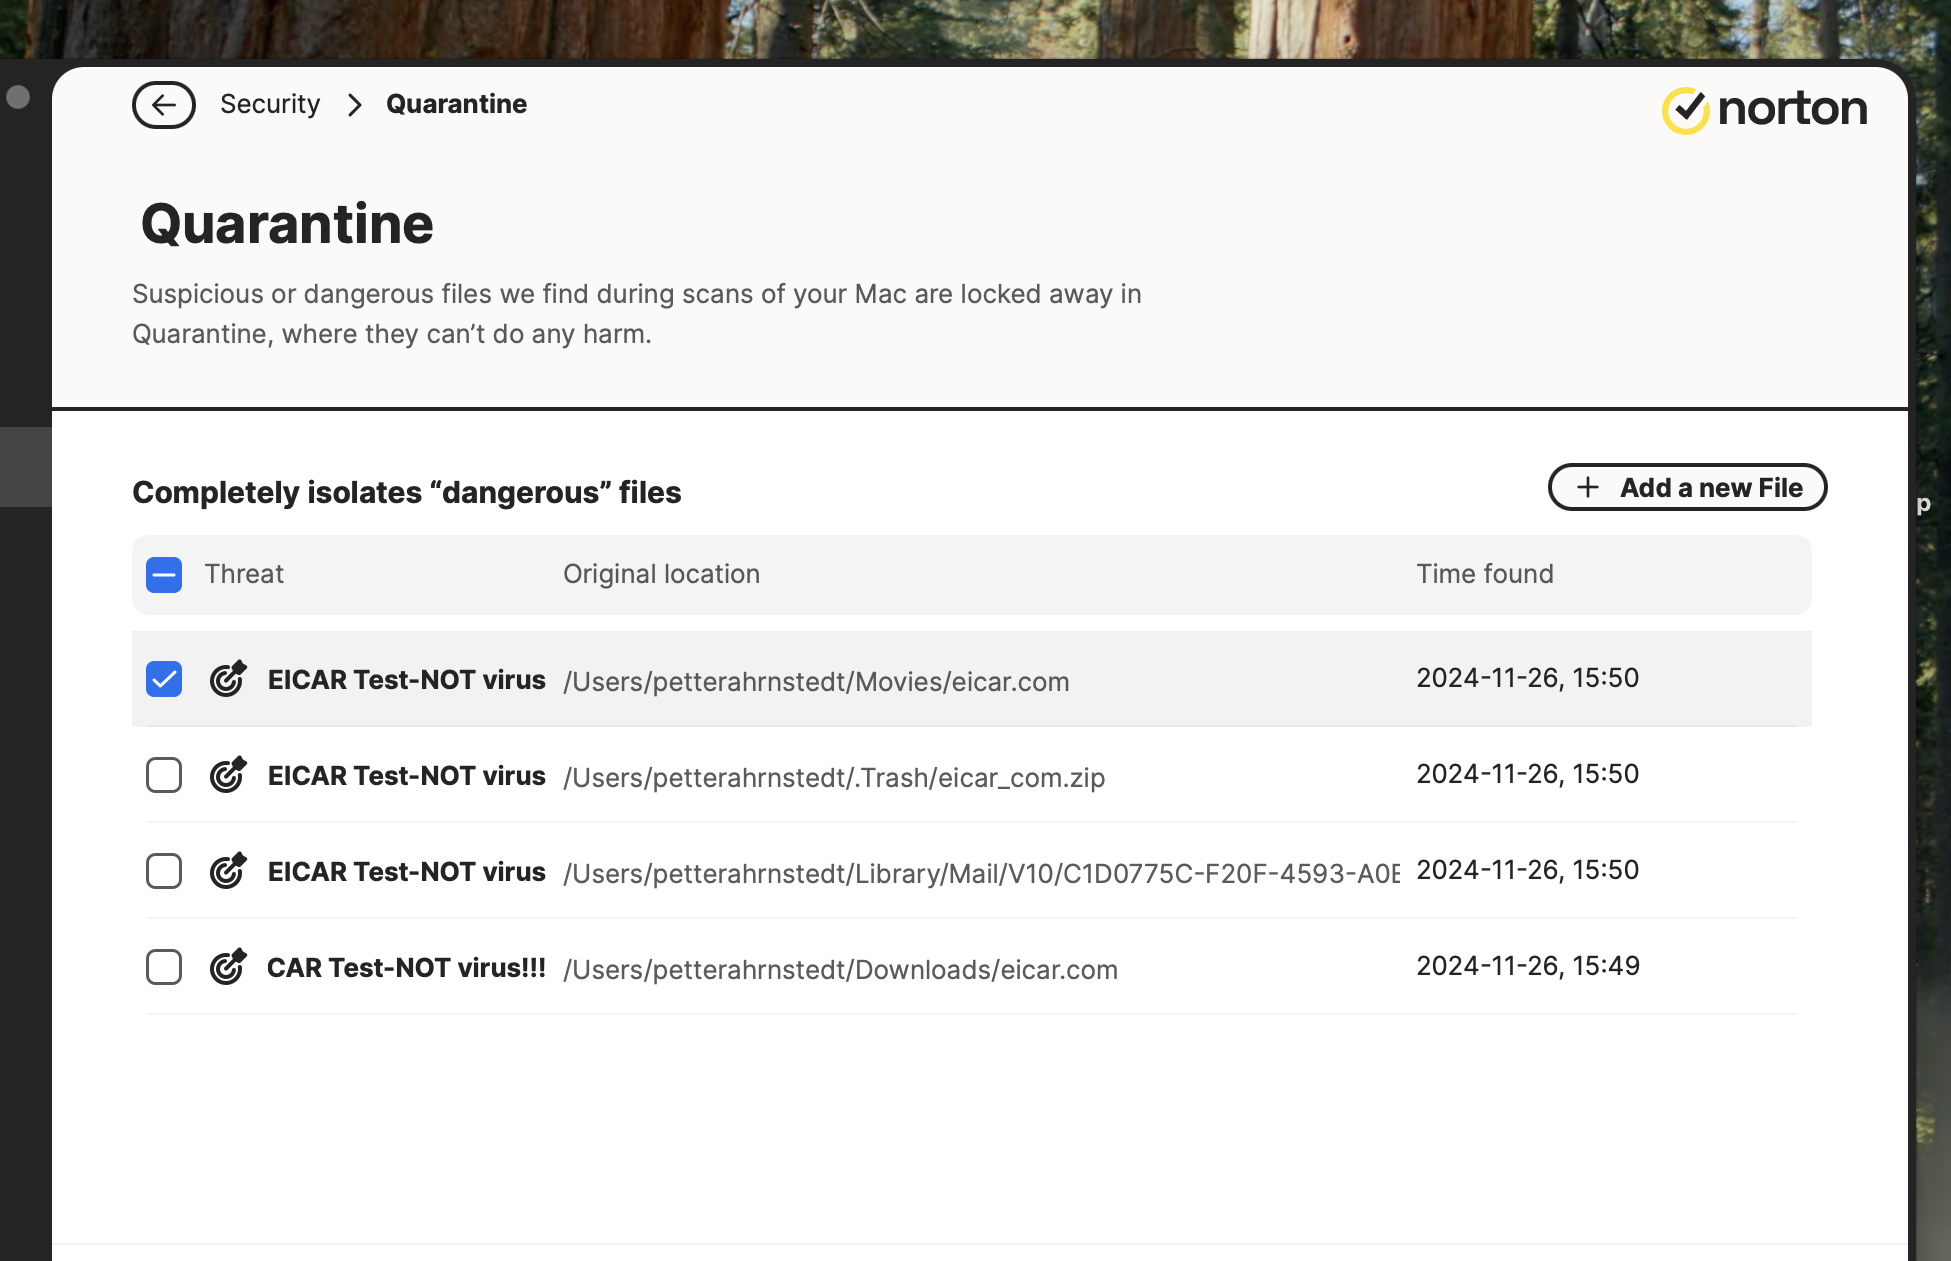Check the Downloads eicar.com threat row
Screen dimensions: 1951x1261
(x=163, y=966)
